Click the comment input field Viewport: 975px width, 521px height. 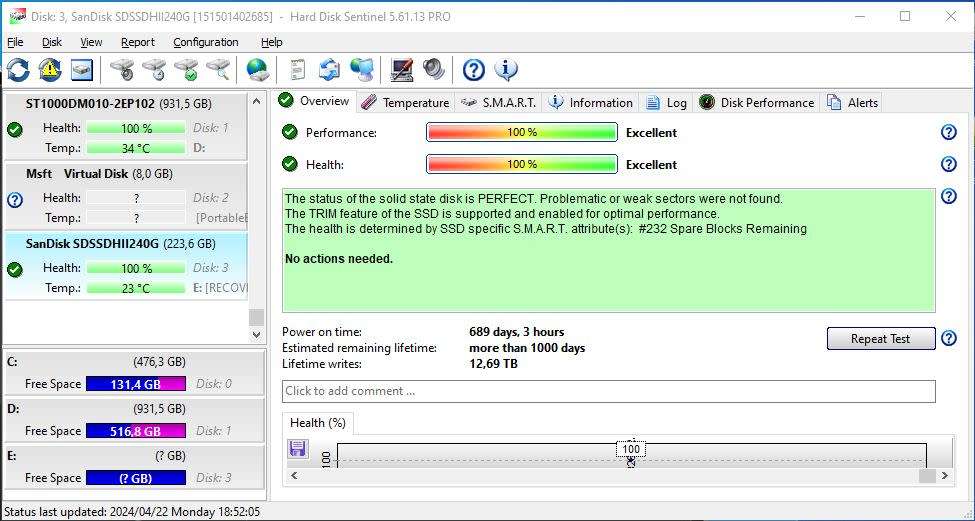(608, 391)
